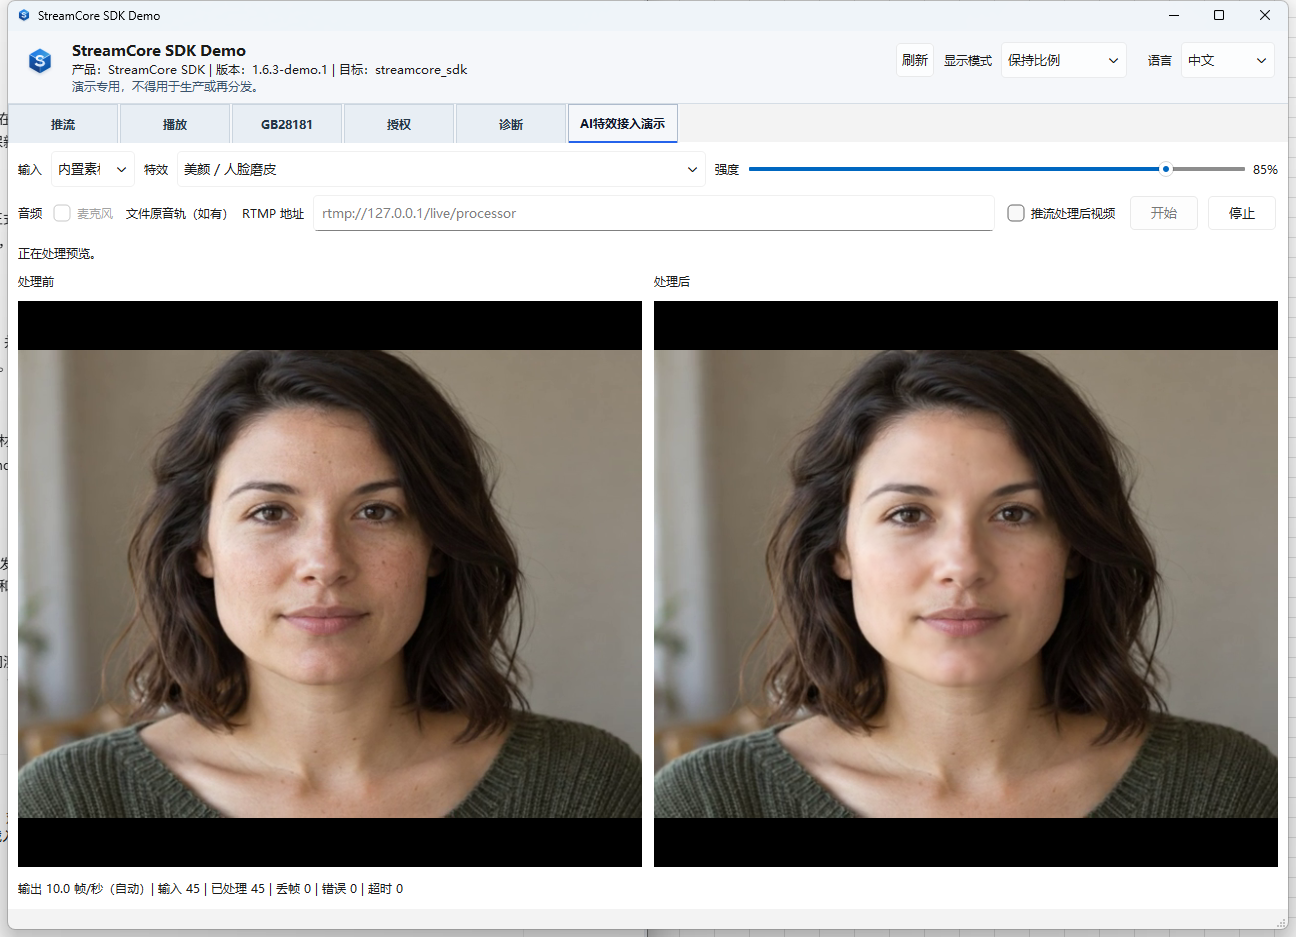Click the 刷新 button
This screenshot has width=1296, height=937.
coord(915,60)
